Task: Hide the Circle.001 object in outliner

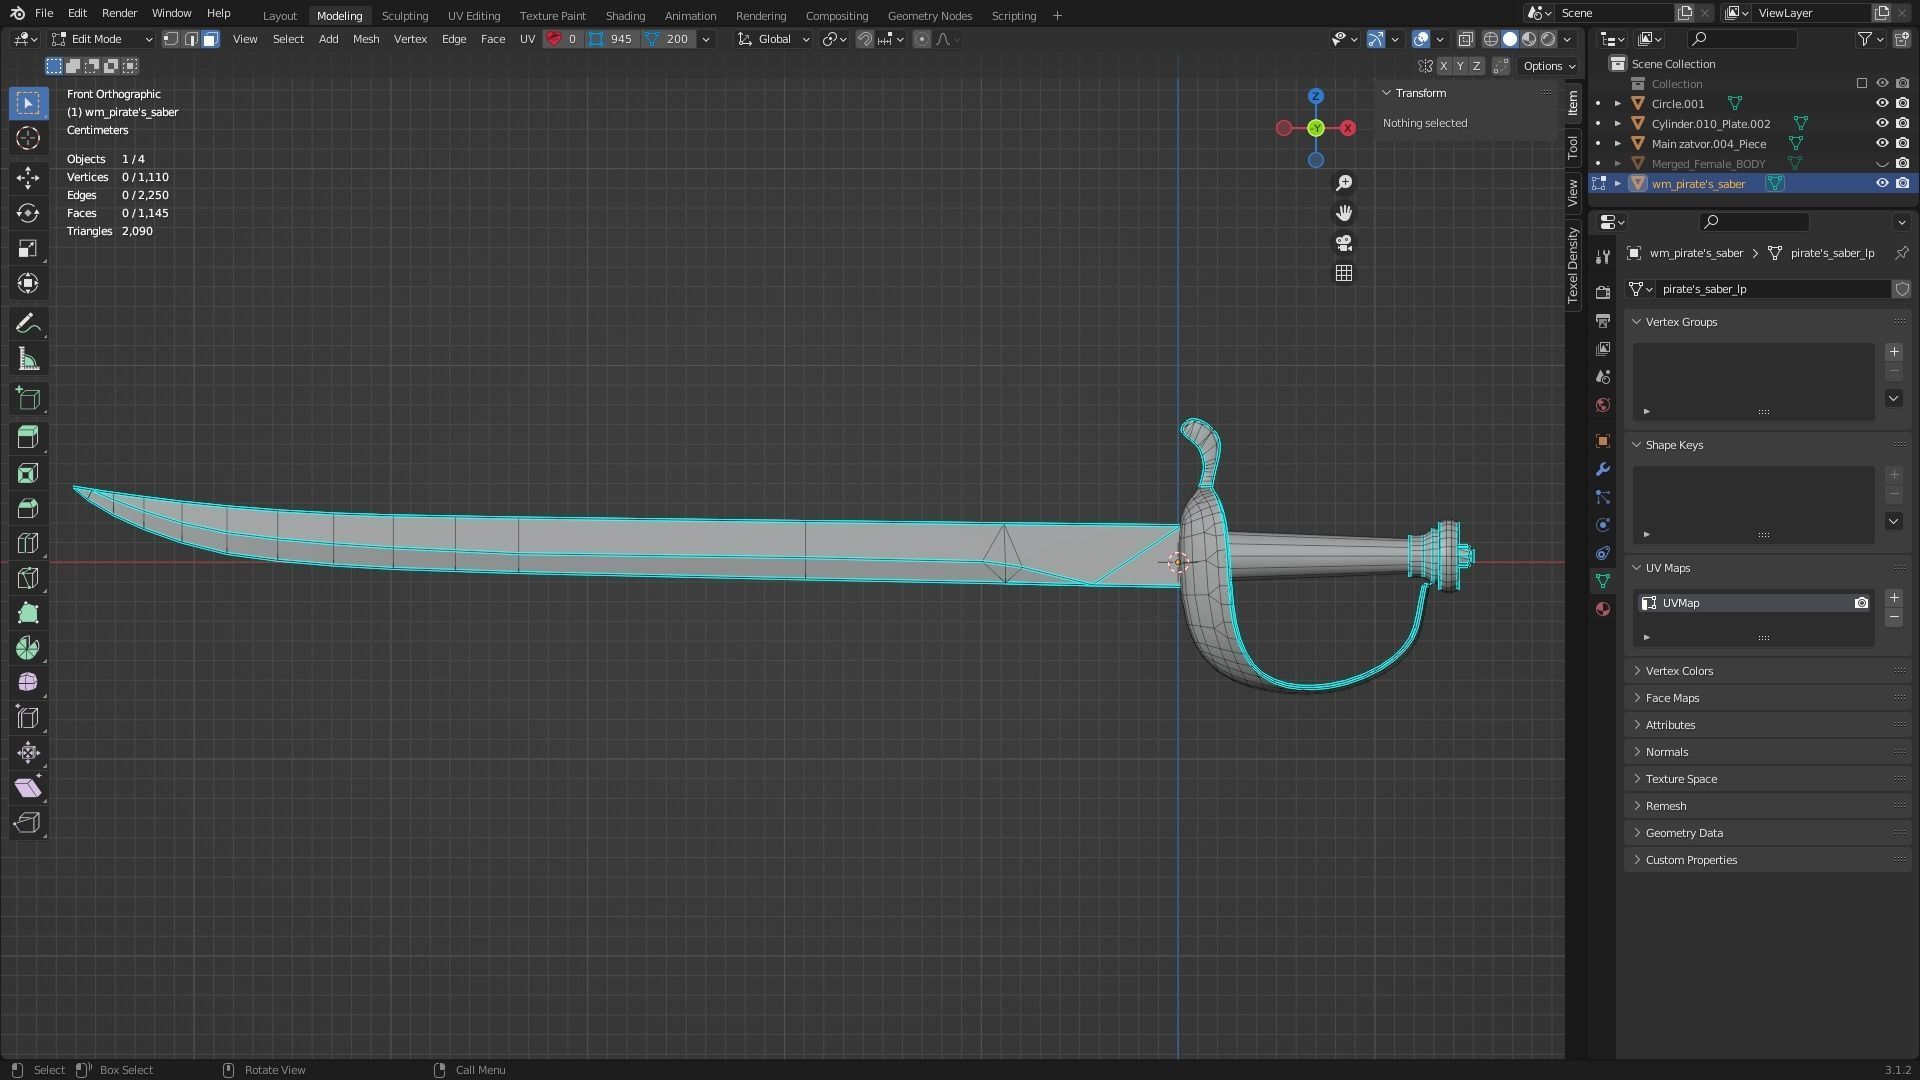Action: 1881,103
